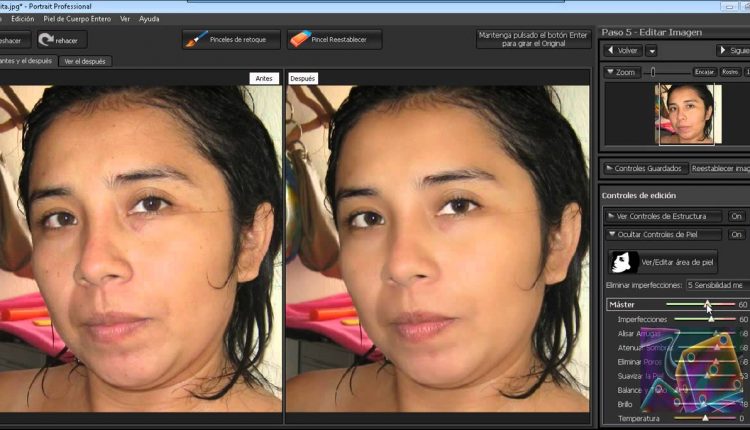Open the Edición menu
The width and height of the screenshot is (750, 430).
pos(22,19)
